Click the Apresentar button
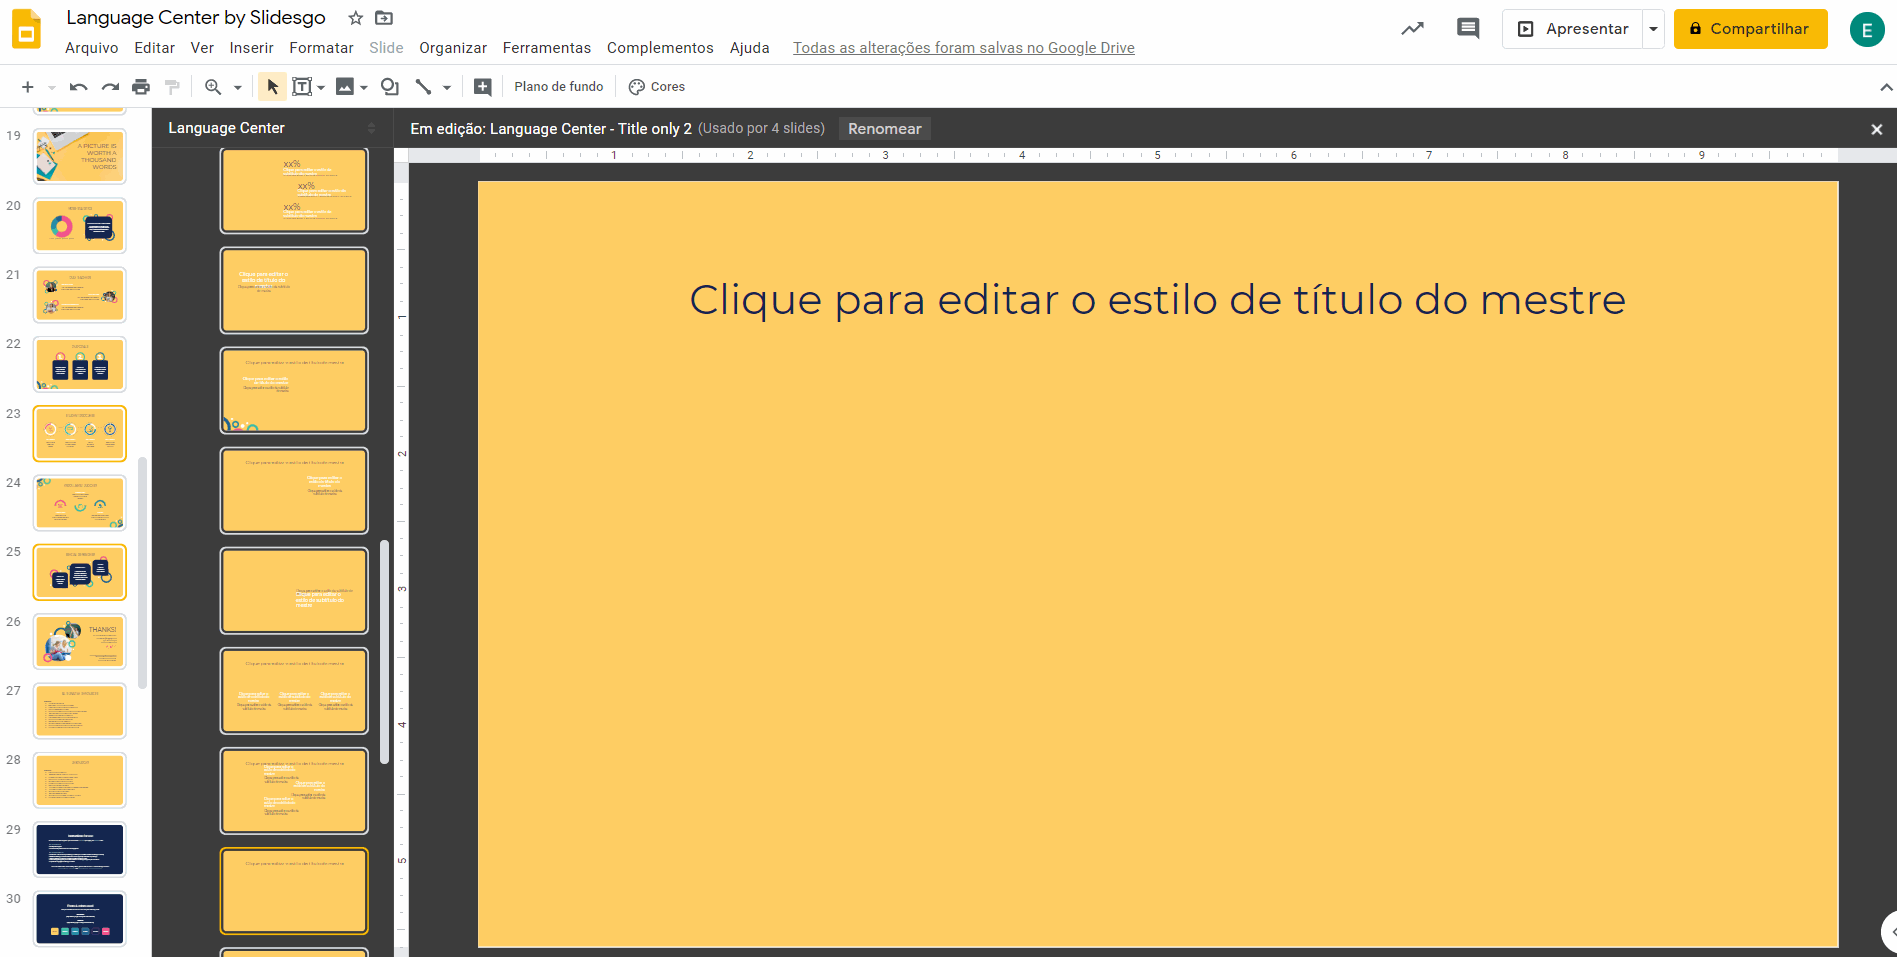 (x=1573, y=29)
